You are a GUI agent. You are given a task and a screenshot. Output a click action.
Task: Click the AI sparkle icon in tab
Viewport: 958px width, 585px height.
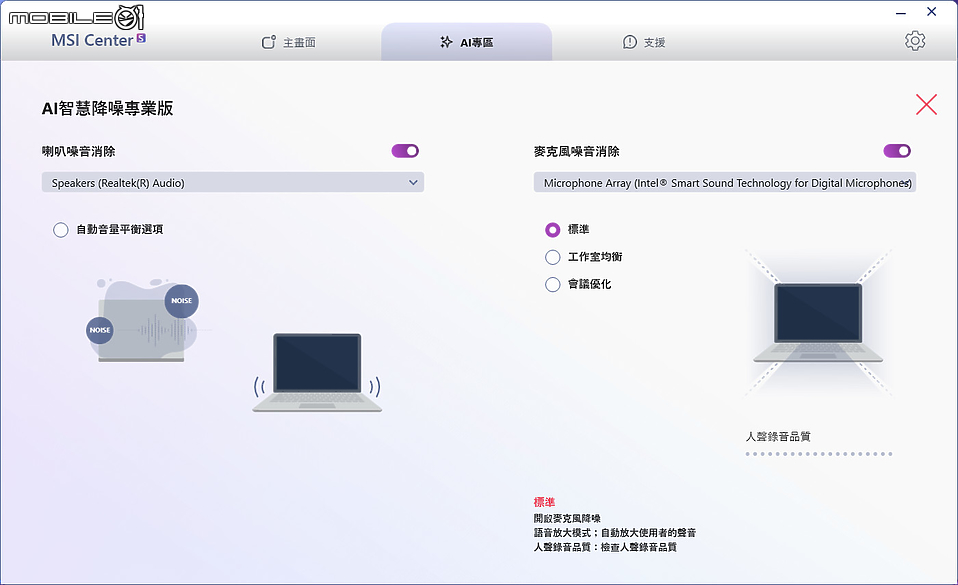447,42
